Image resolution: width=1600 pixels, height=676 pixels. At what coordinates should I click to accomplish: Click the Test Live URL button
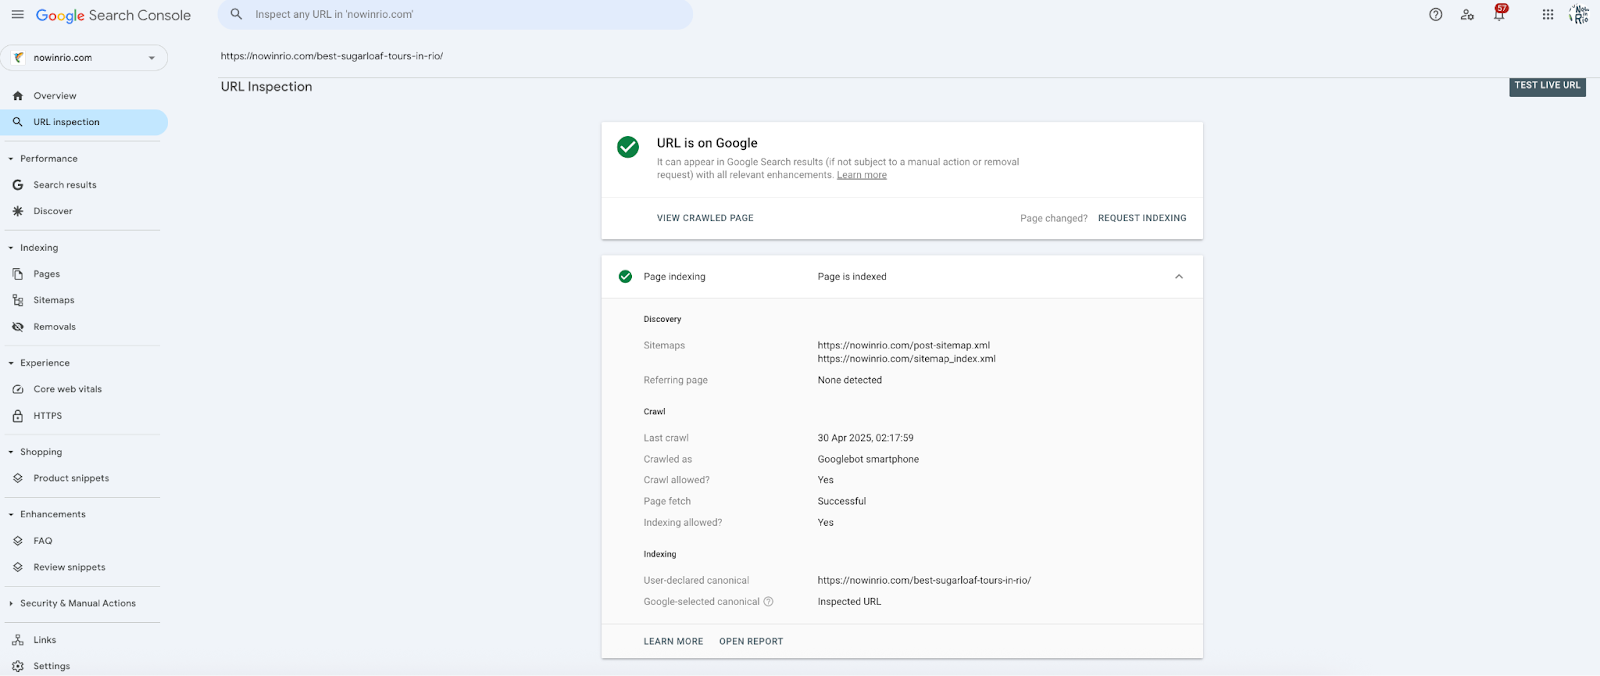(x=1546, y=86)
